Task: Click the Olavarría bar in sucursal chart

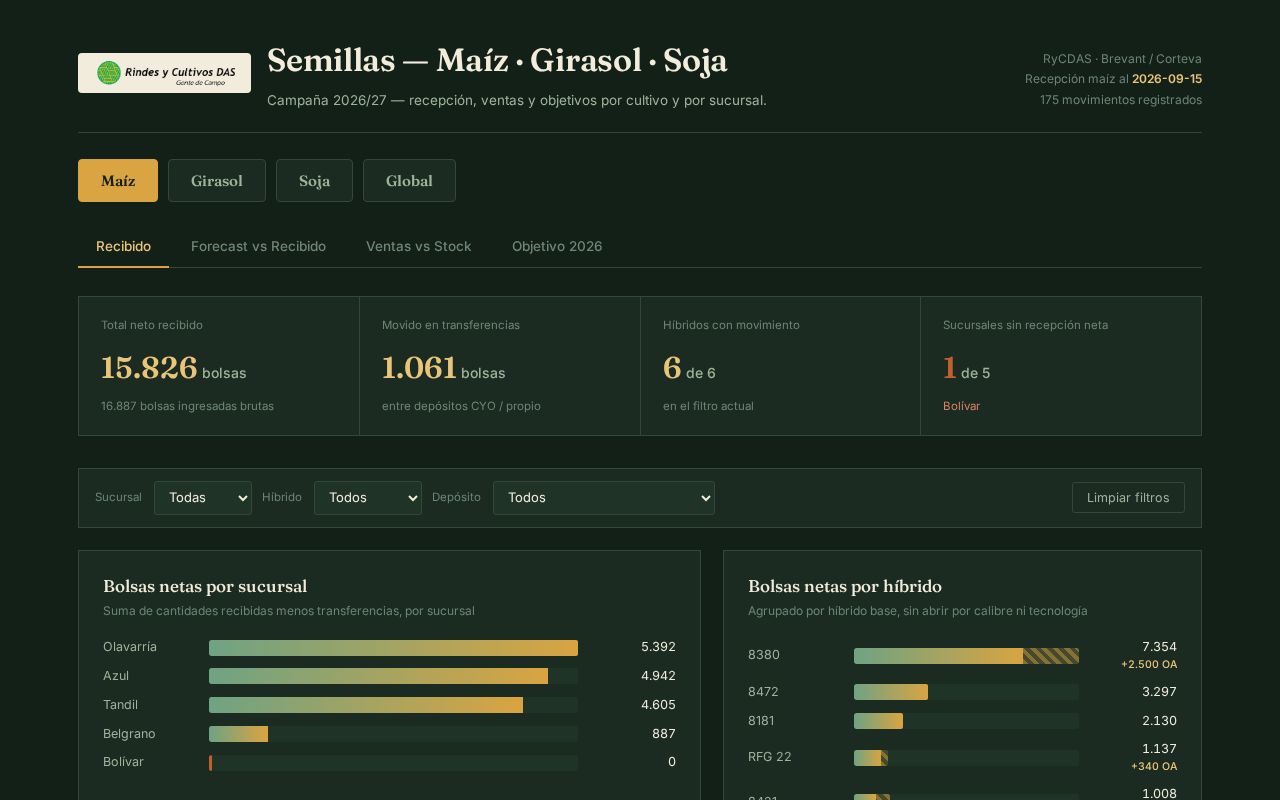Action: 393,648
